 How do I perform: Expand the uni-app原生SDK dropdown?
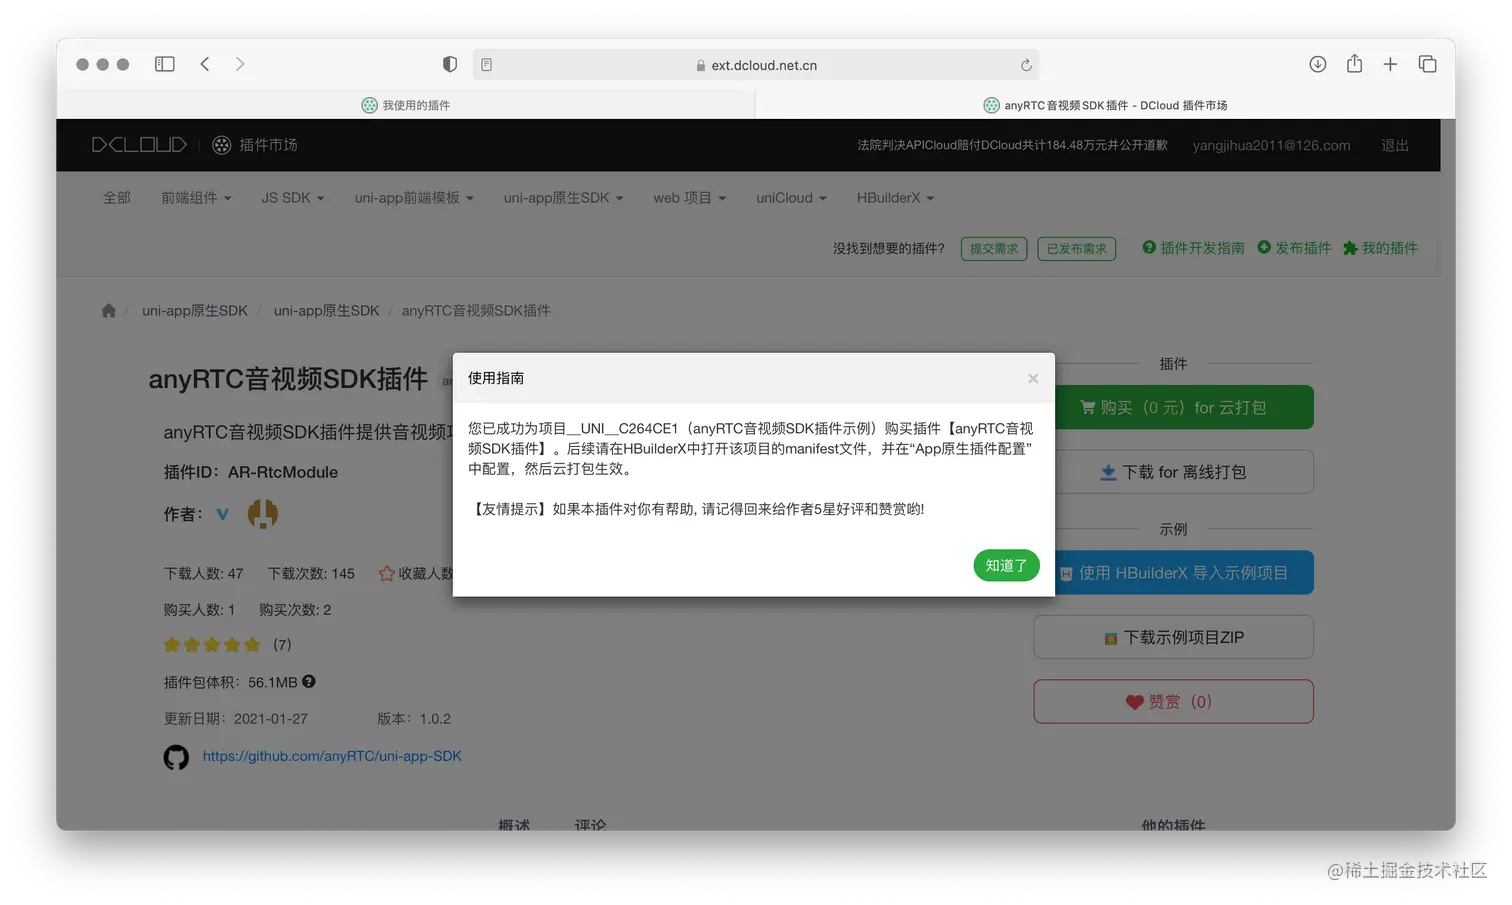(x=563, y=198)
